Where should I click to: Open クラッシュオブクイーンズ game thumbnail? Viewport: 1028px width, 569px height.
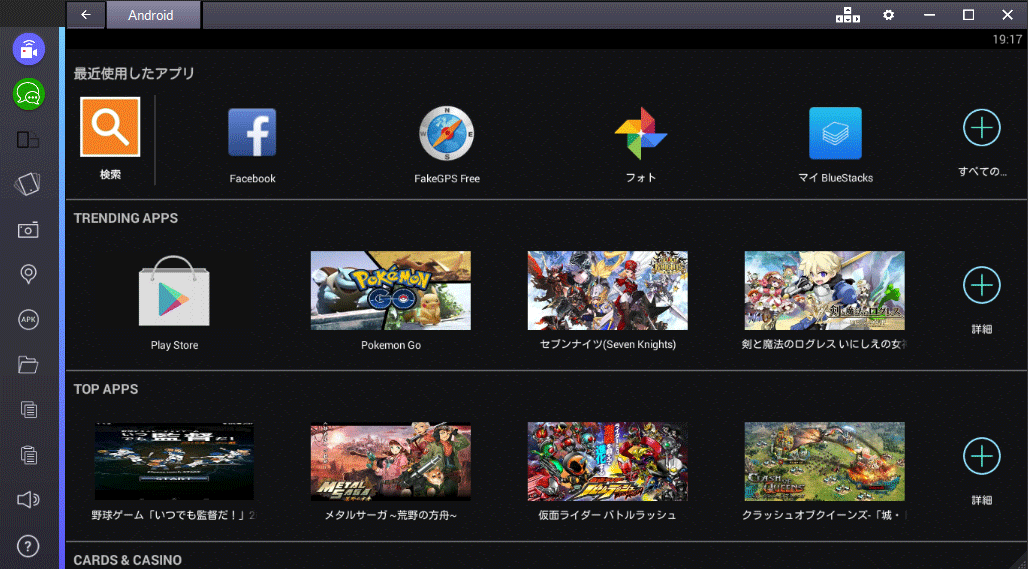(x=825, y=461)
